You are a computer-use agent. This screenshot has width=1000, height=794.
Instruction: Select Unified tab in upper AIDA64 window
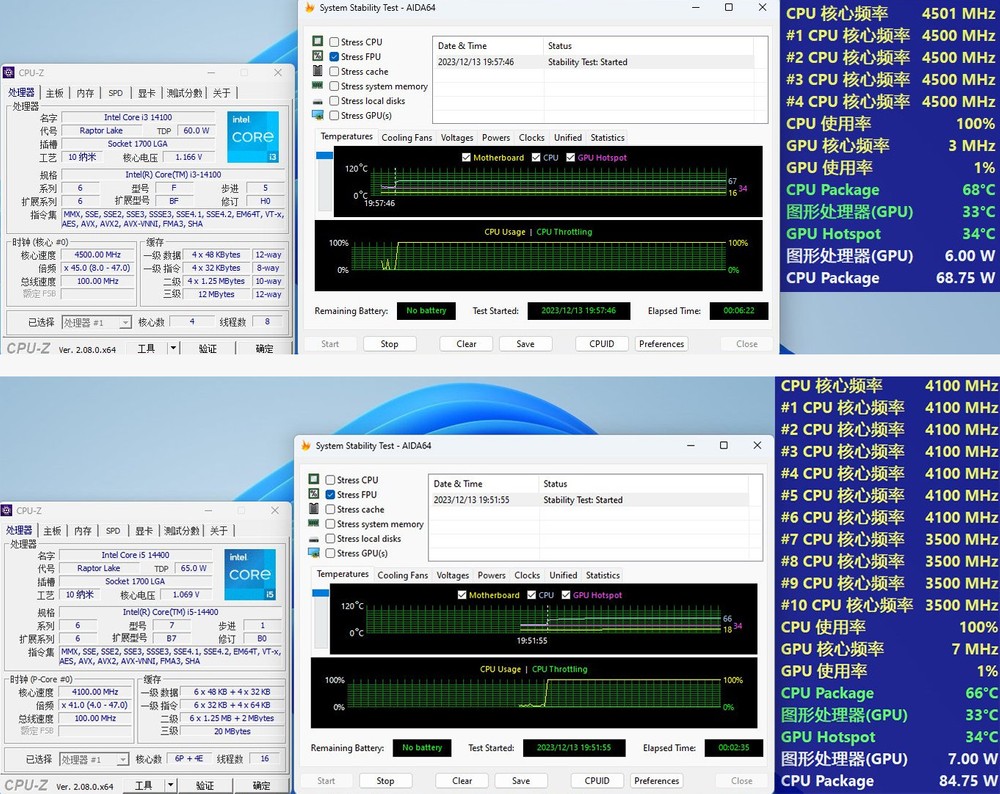[568, 137]
